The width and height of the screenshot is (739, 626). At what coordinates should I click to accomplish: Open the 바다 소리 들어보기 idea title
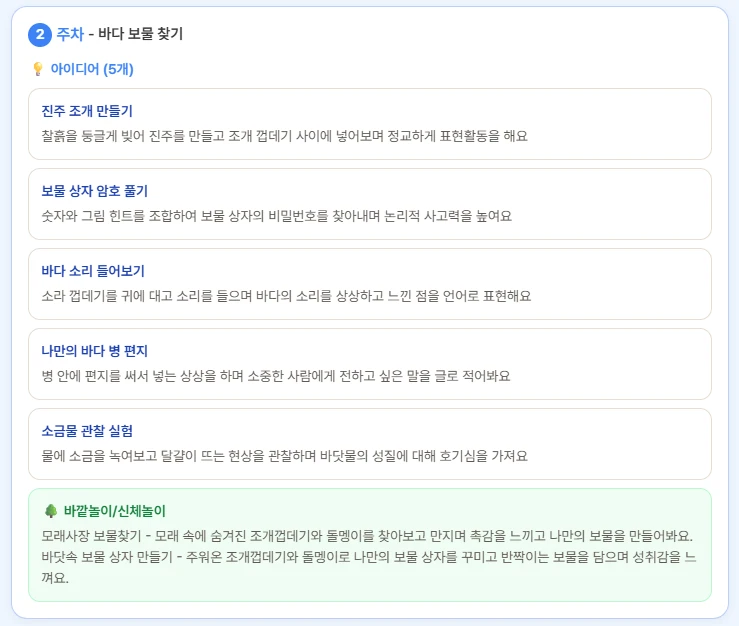pyautogui.click(x=93, y=271)
